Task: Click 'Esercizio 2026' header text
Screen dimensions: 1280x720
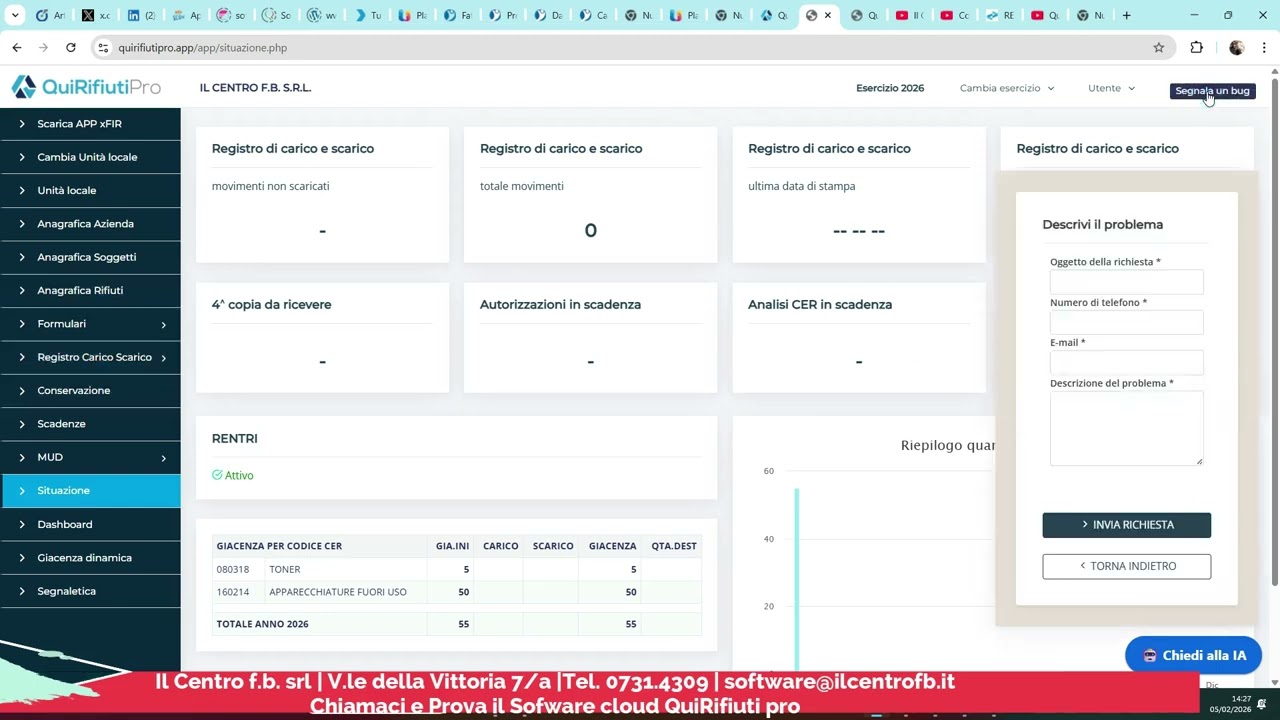Action: click(x=890, y=88)
